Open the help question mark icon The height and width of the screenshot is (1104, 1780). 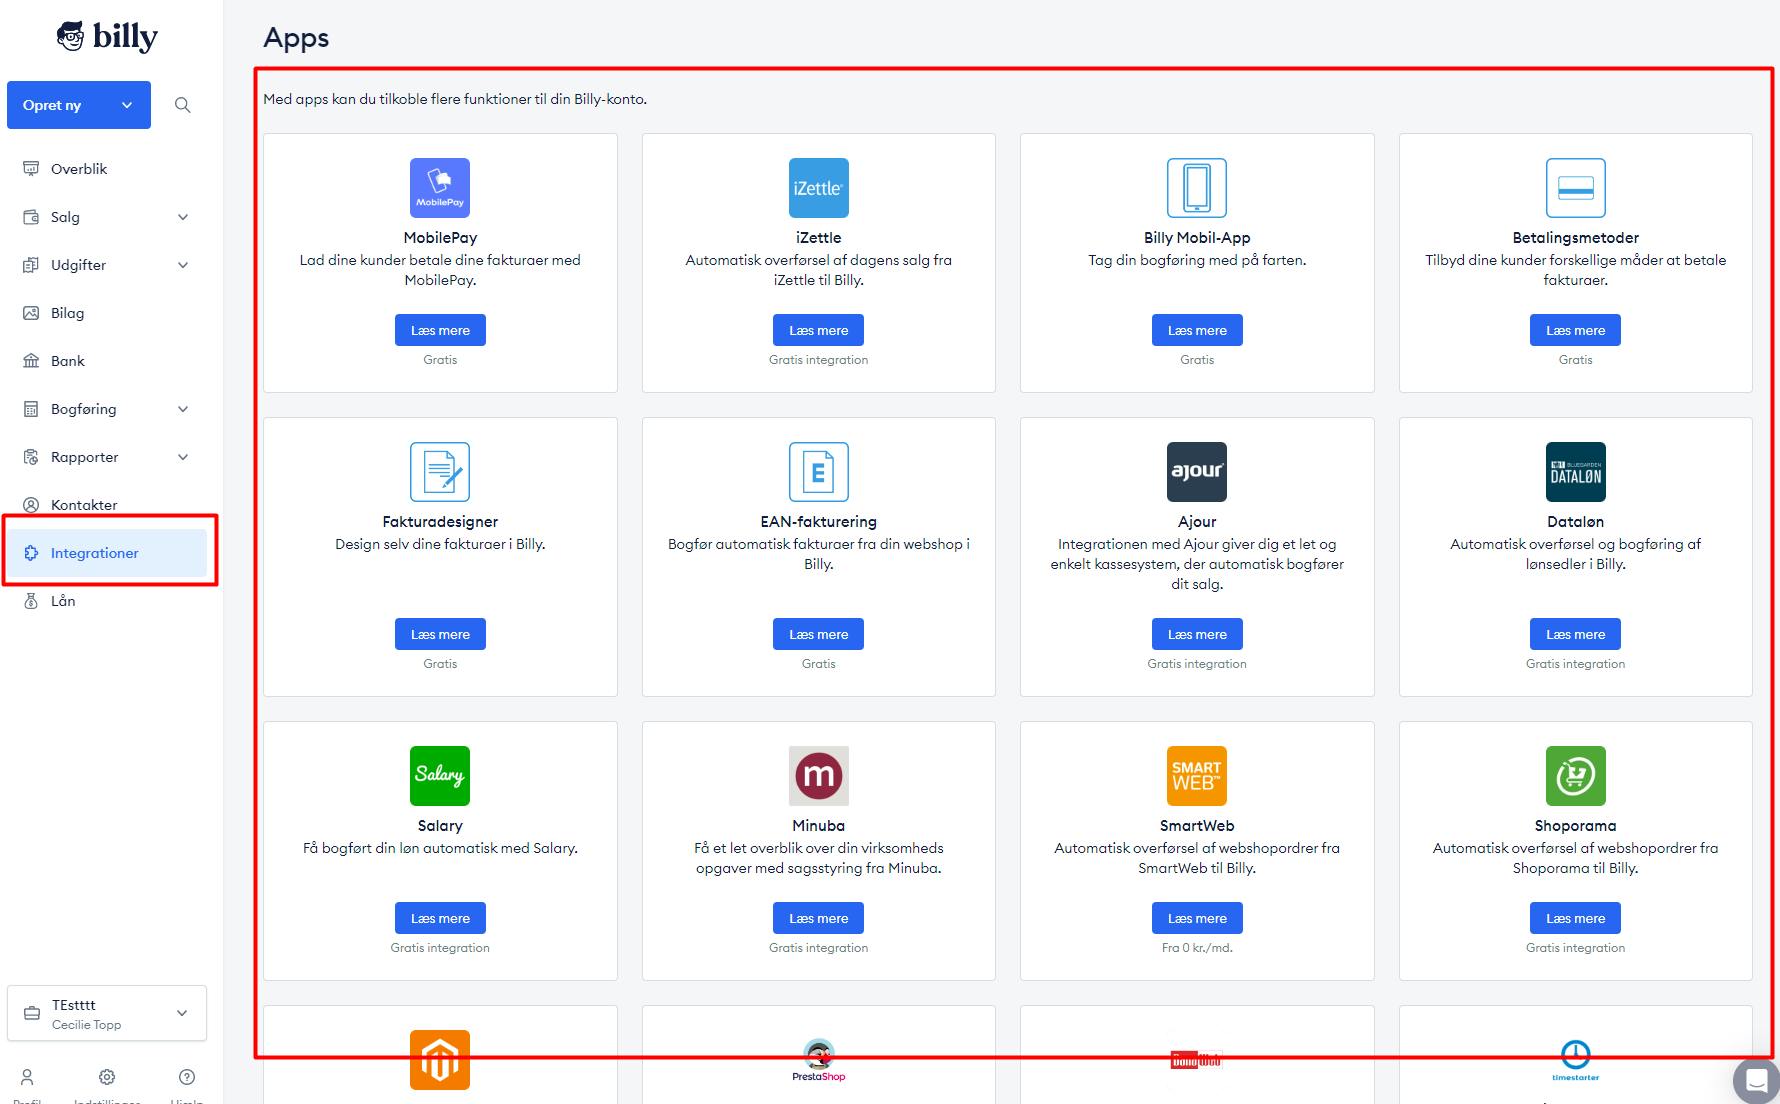[x=187, y=1077]
